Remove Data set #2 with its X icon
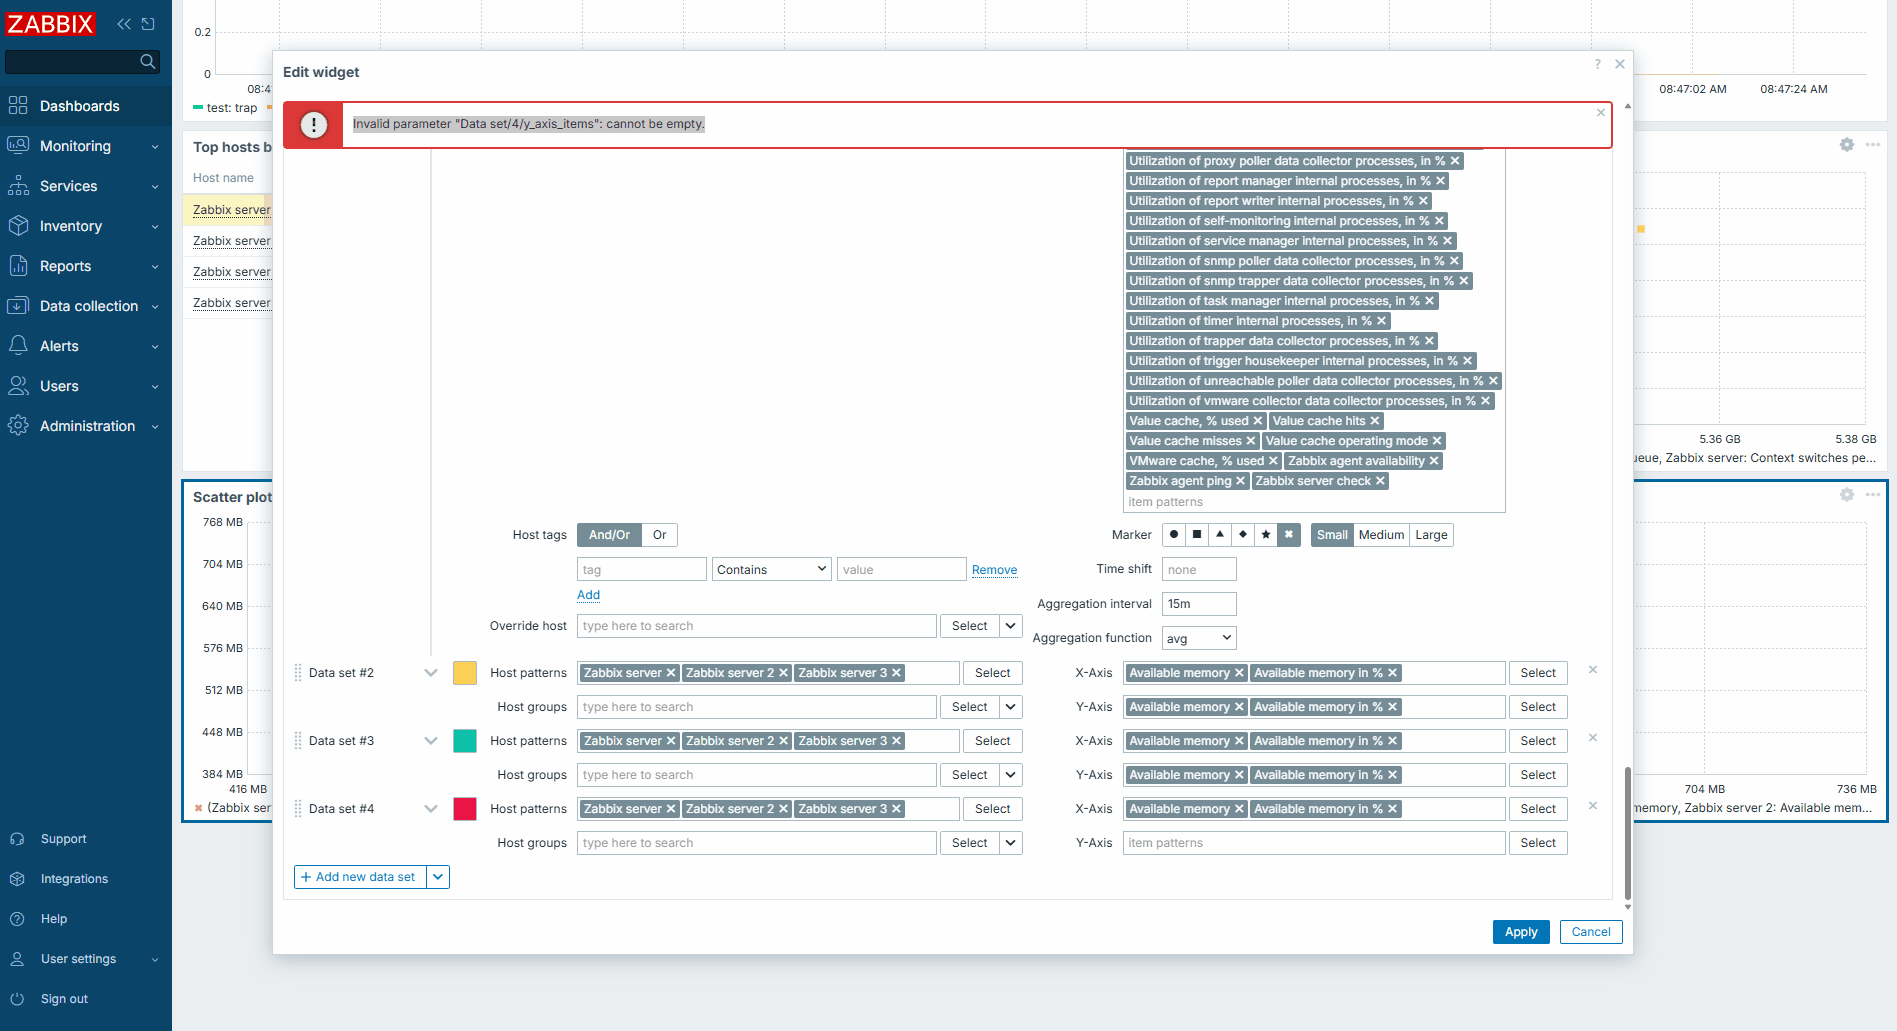Screen dimensions: 1897x1031 pos(1593,670)
